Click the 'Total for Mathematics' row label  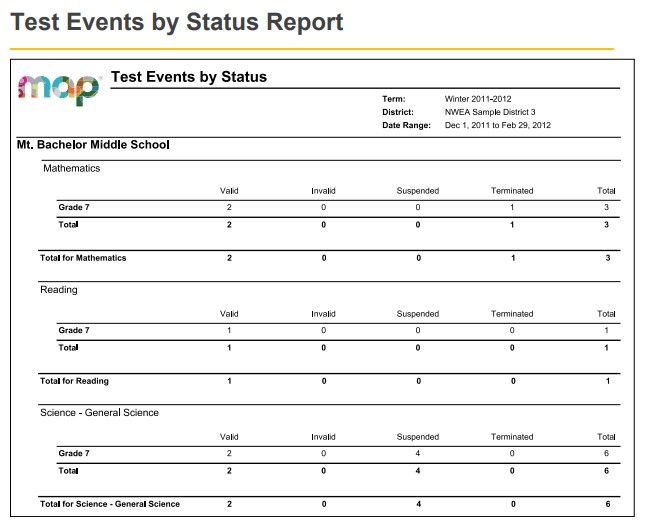(x=83, y=258)
